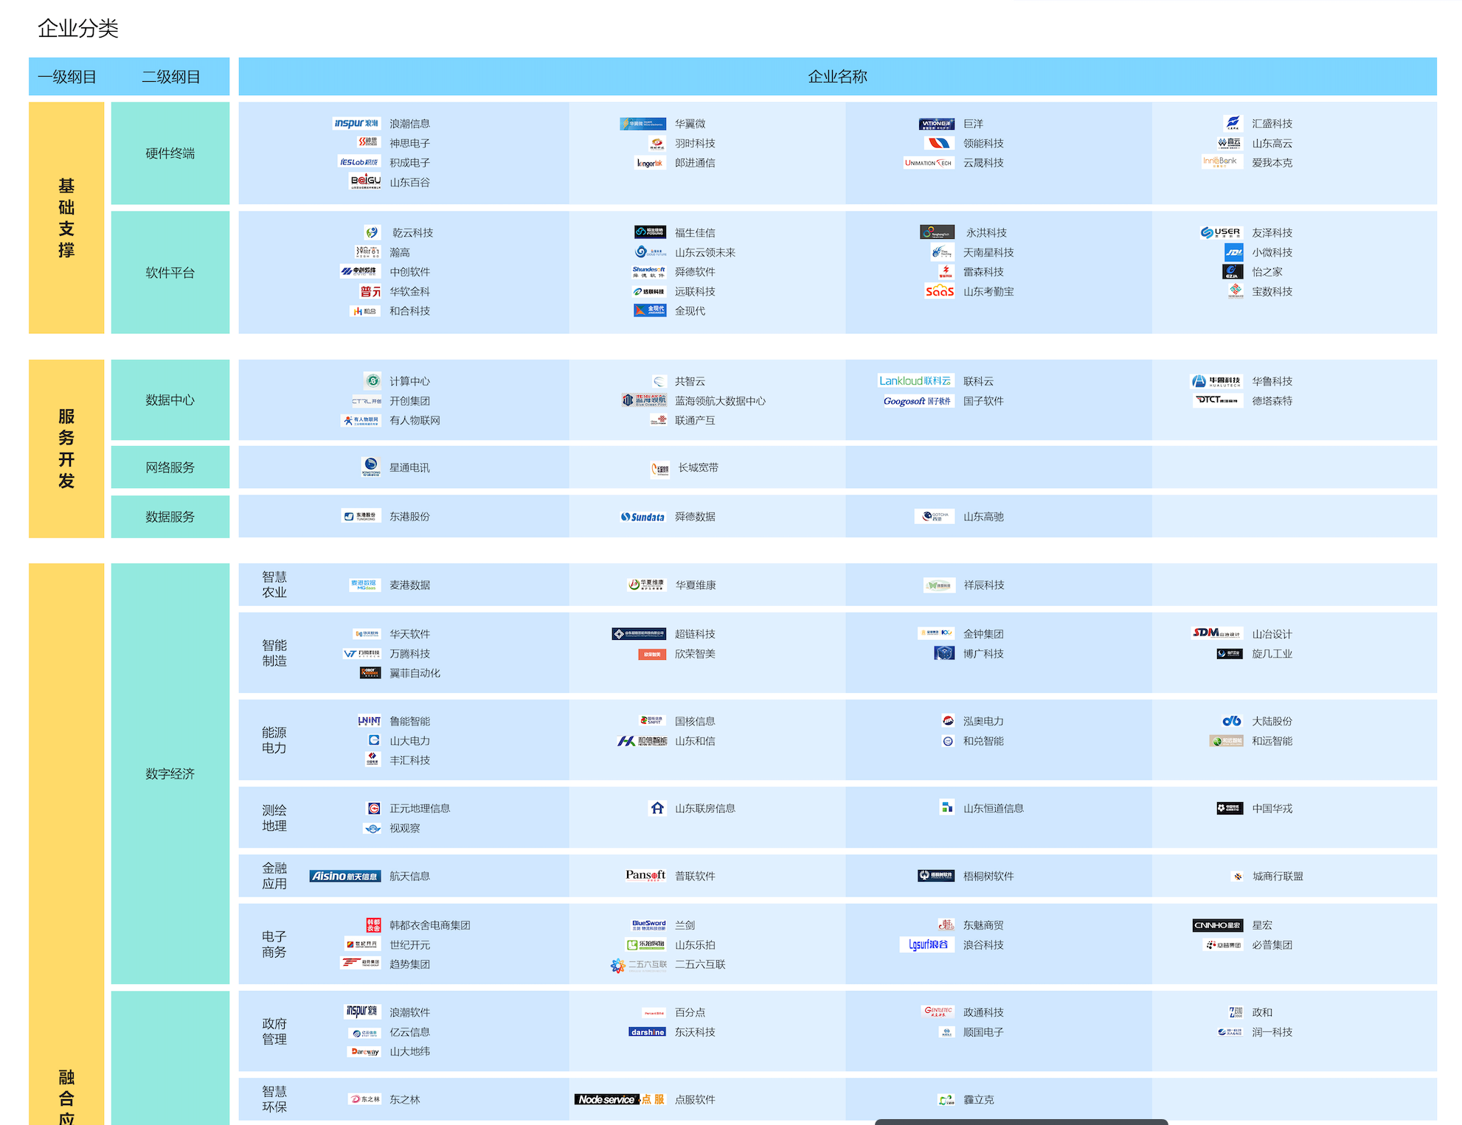Click the 翼菲自动化 company name

click(414, 673)
